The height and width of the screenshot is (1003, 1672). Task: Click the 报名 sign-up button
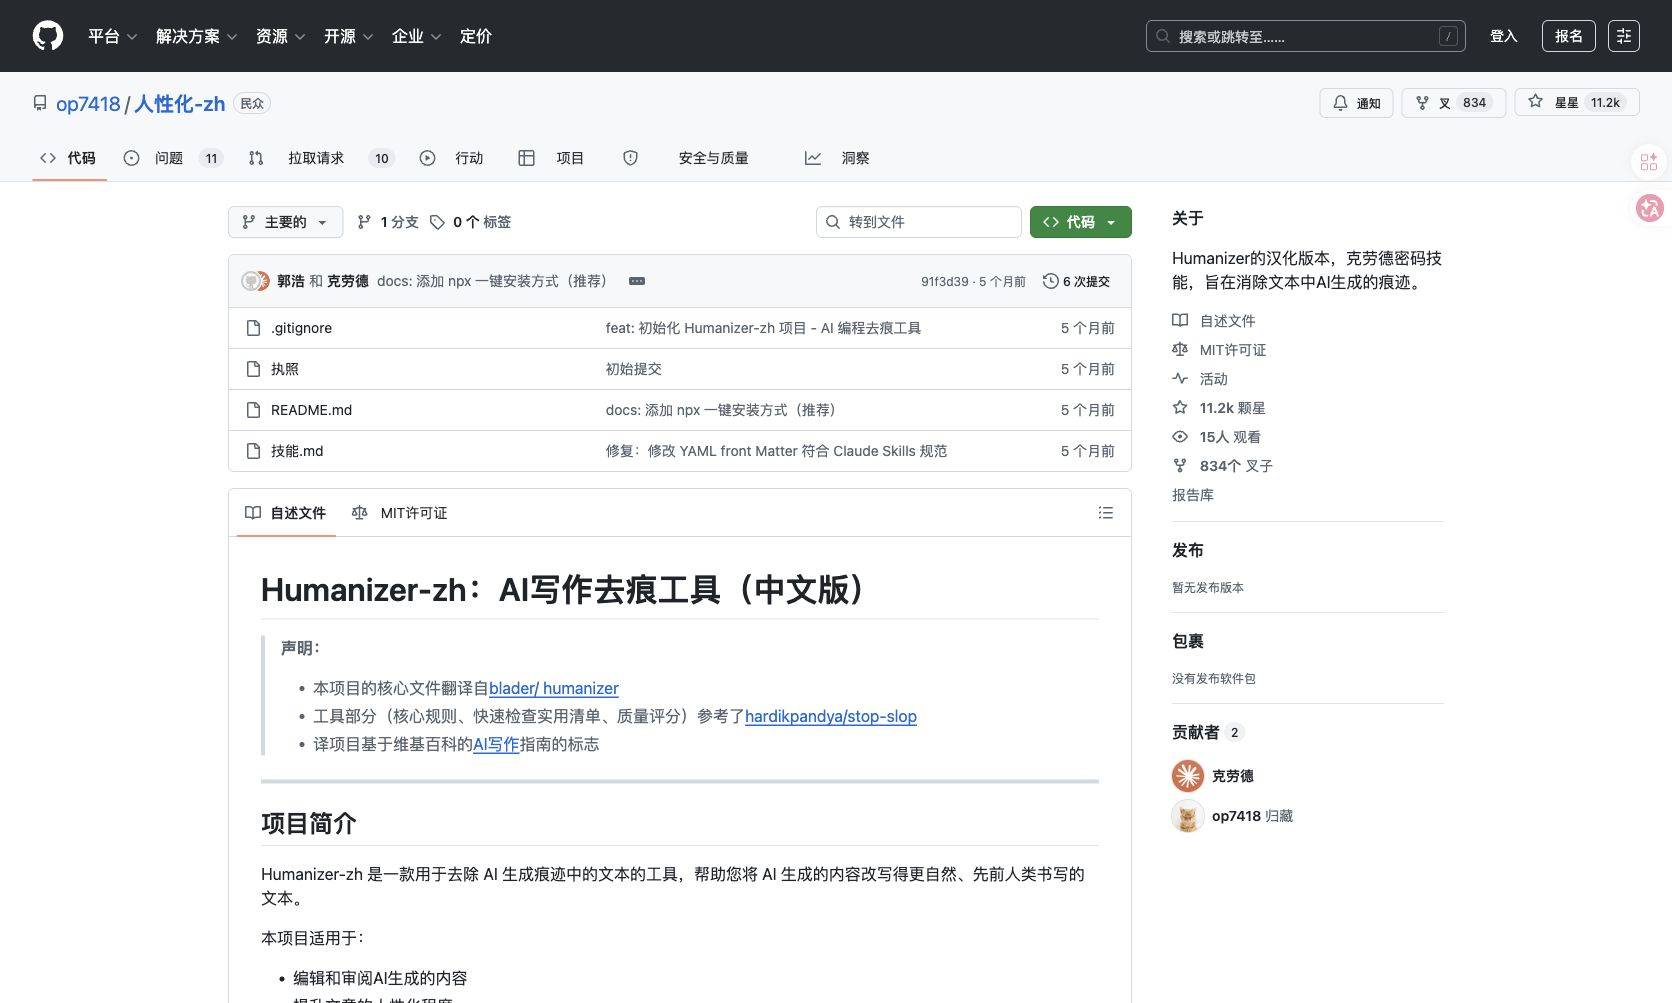(1568, 36)
